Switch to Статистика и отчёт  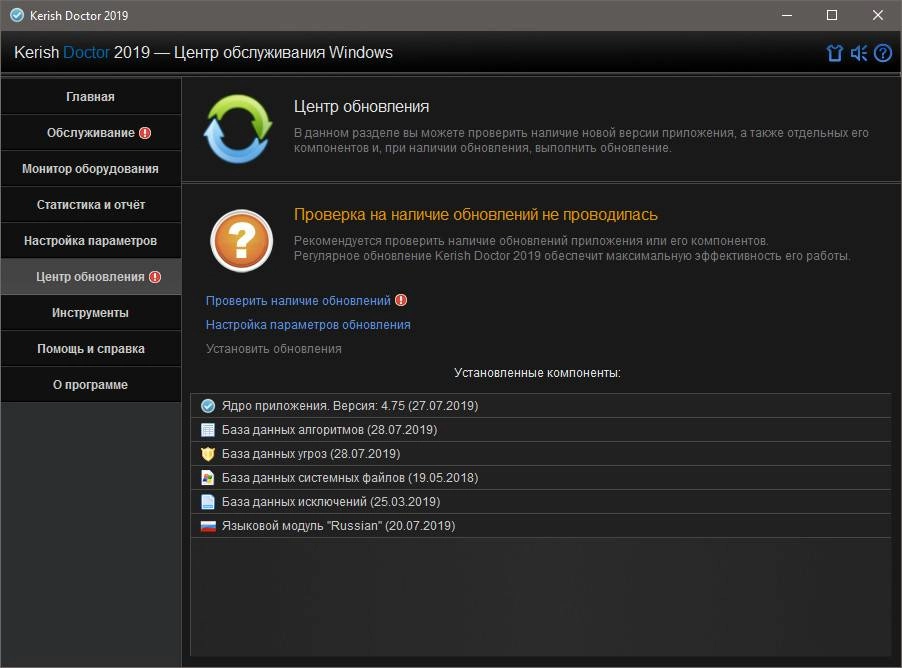91,205
